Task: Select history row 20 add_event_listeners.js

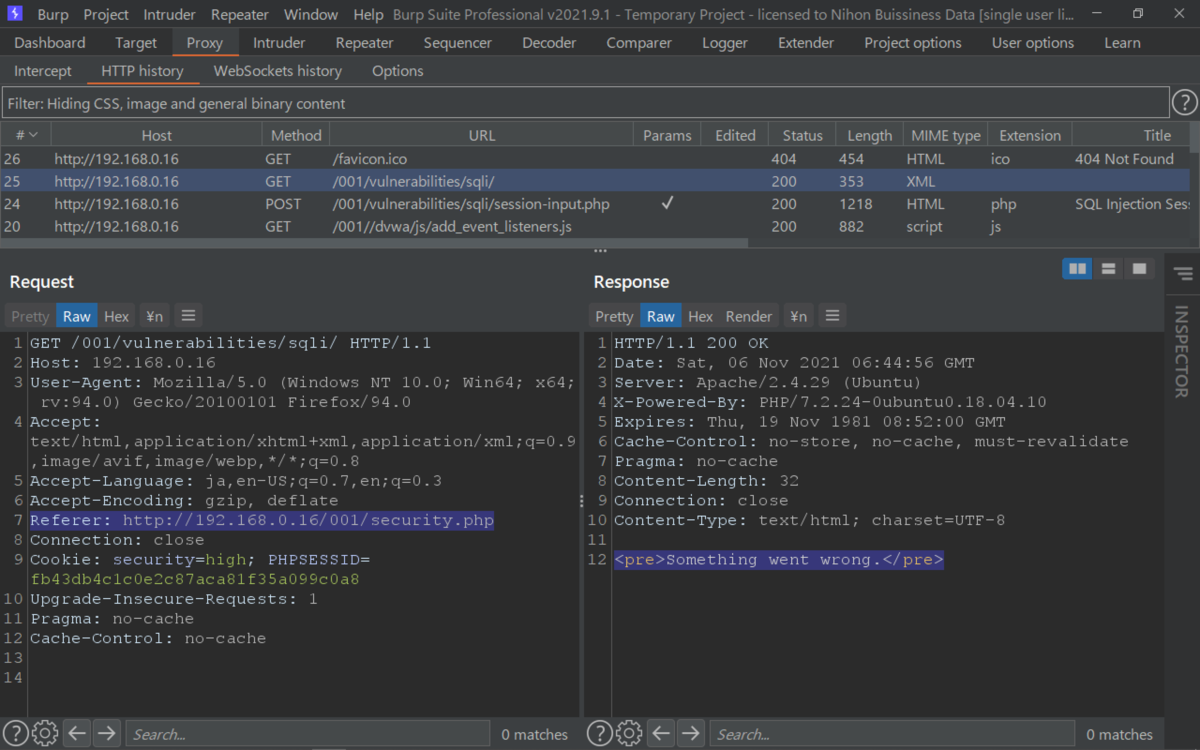Action: [x=595, y=226]
